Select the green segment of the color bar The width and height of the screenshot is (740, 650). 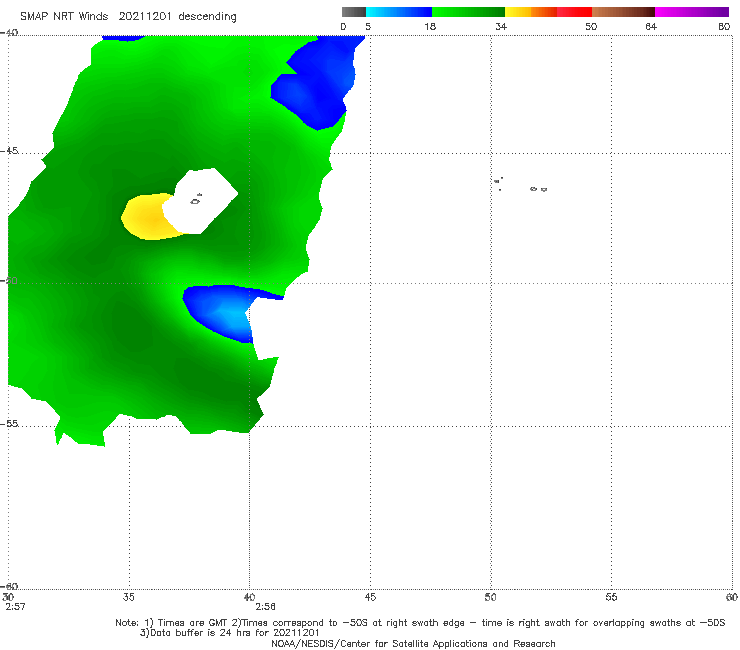point(468,12)
